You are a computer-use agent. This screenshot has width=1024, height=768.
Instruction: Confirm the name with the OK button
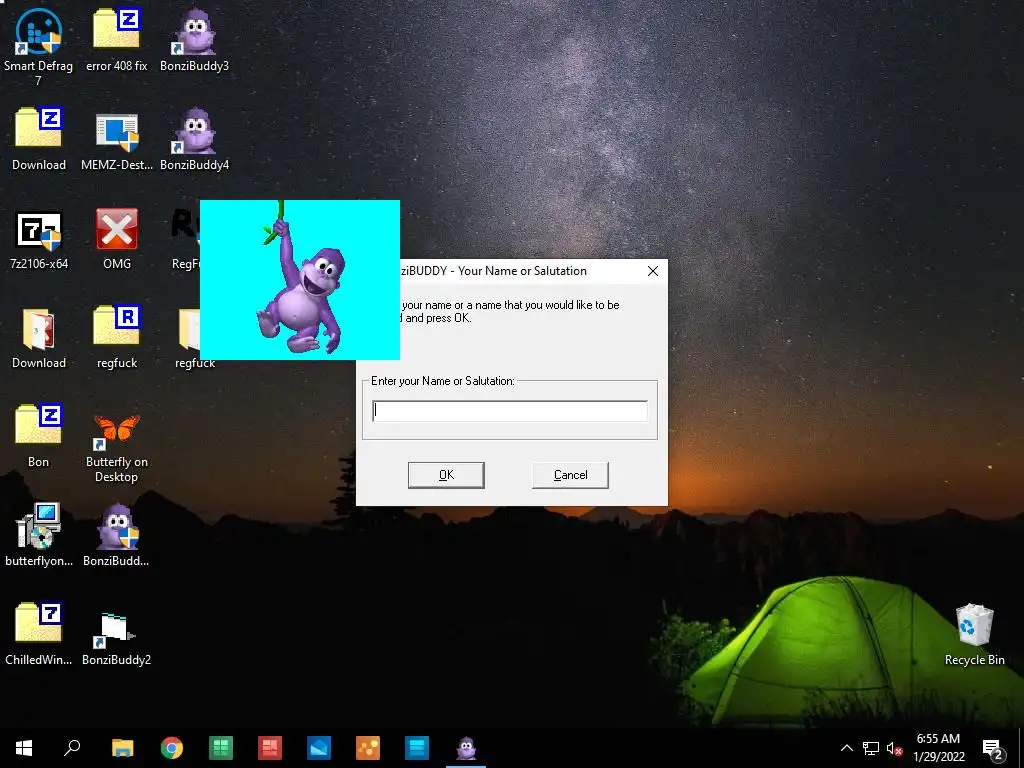446,475
